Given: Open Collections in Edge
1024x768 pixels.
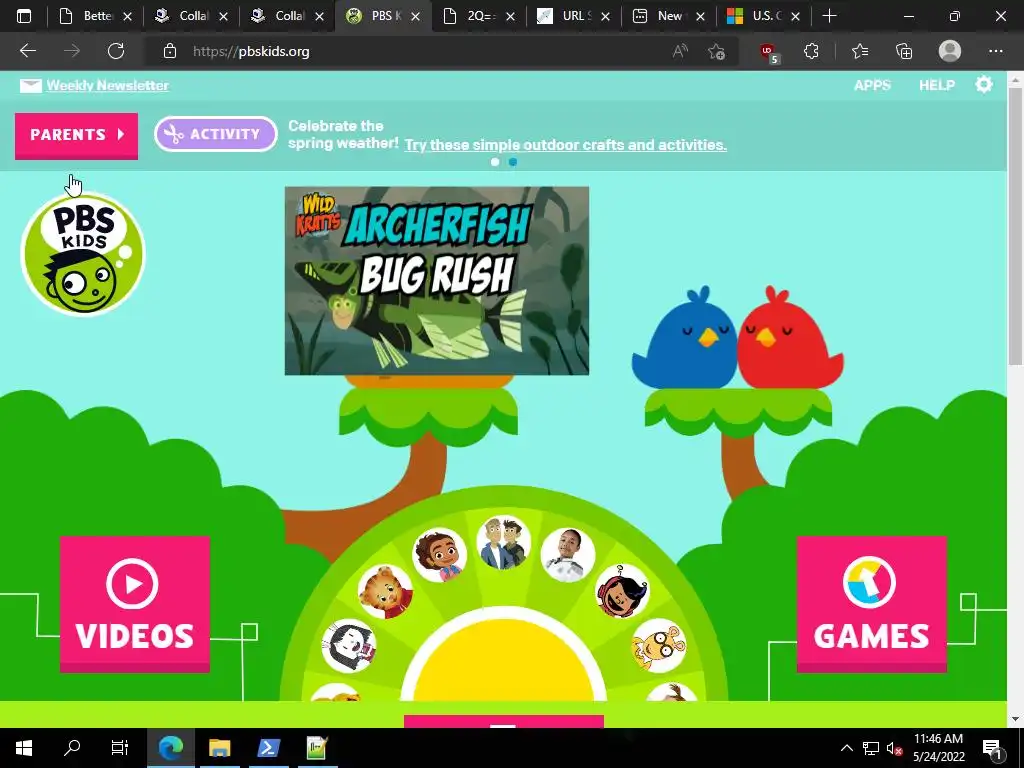Looking at the screenshot, I should point(904,51).
